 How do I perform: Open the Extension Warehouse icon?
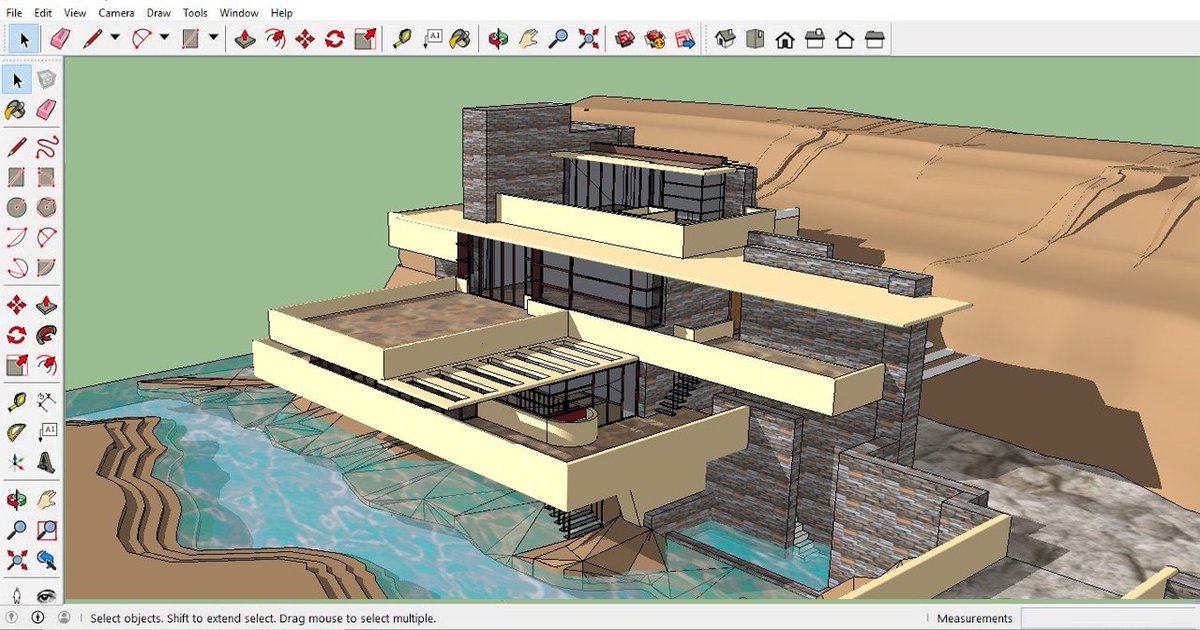[655, 39]
